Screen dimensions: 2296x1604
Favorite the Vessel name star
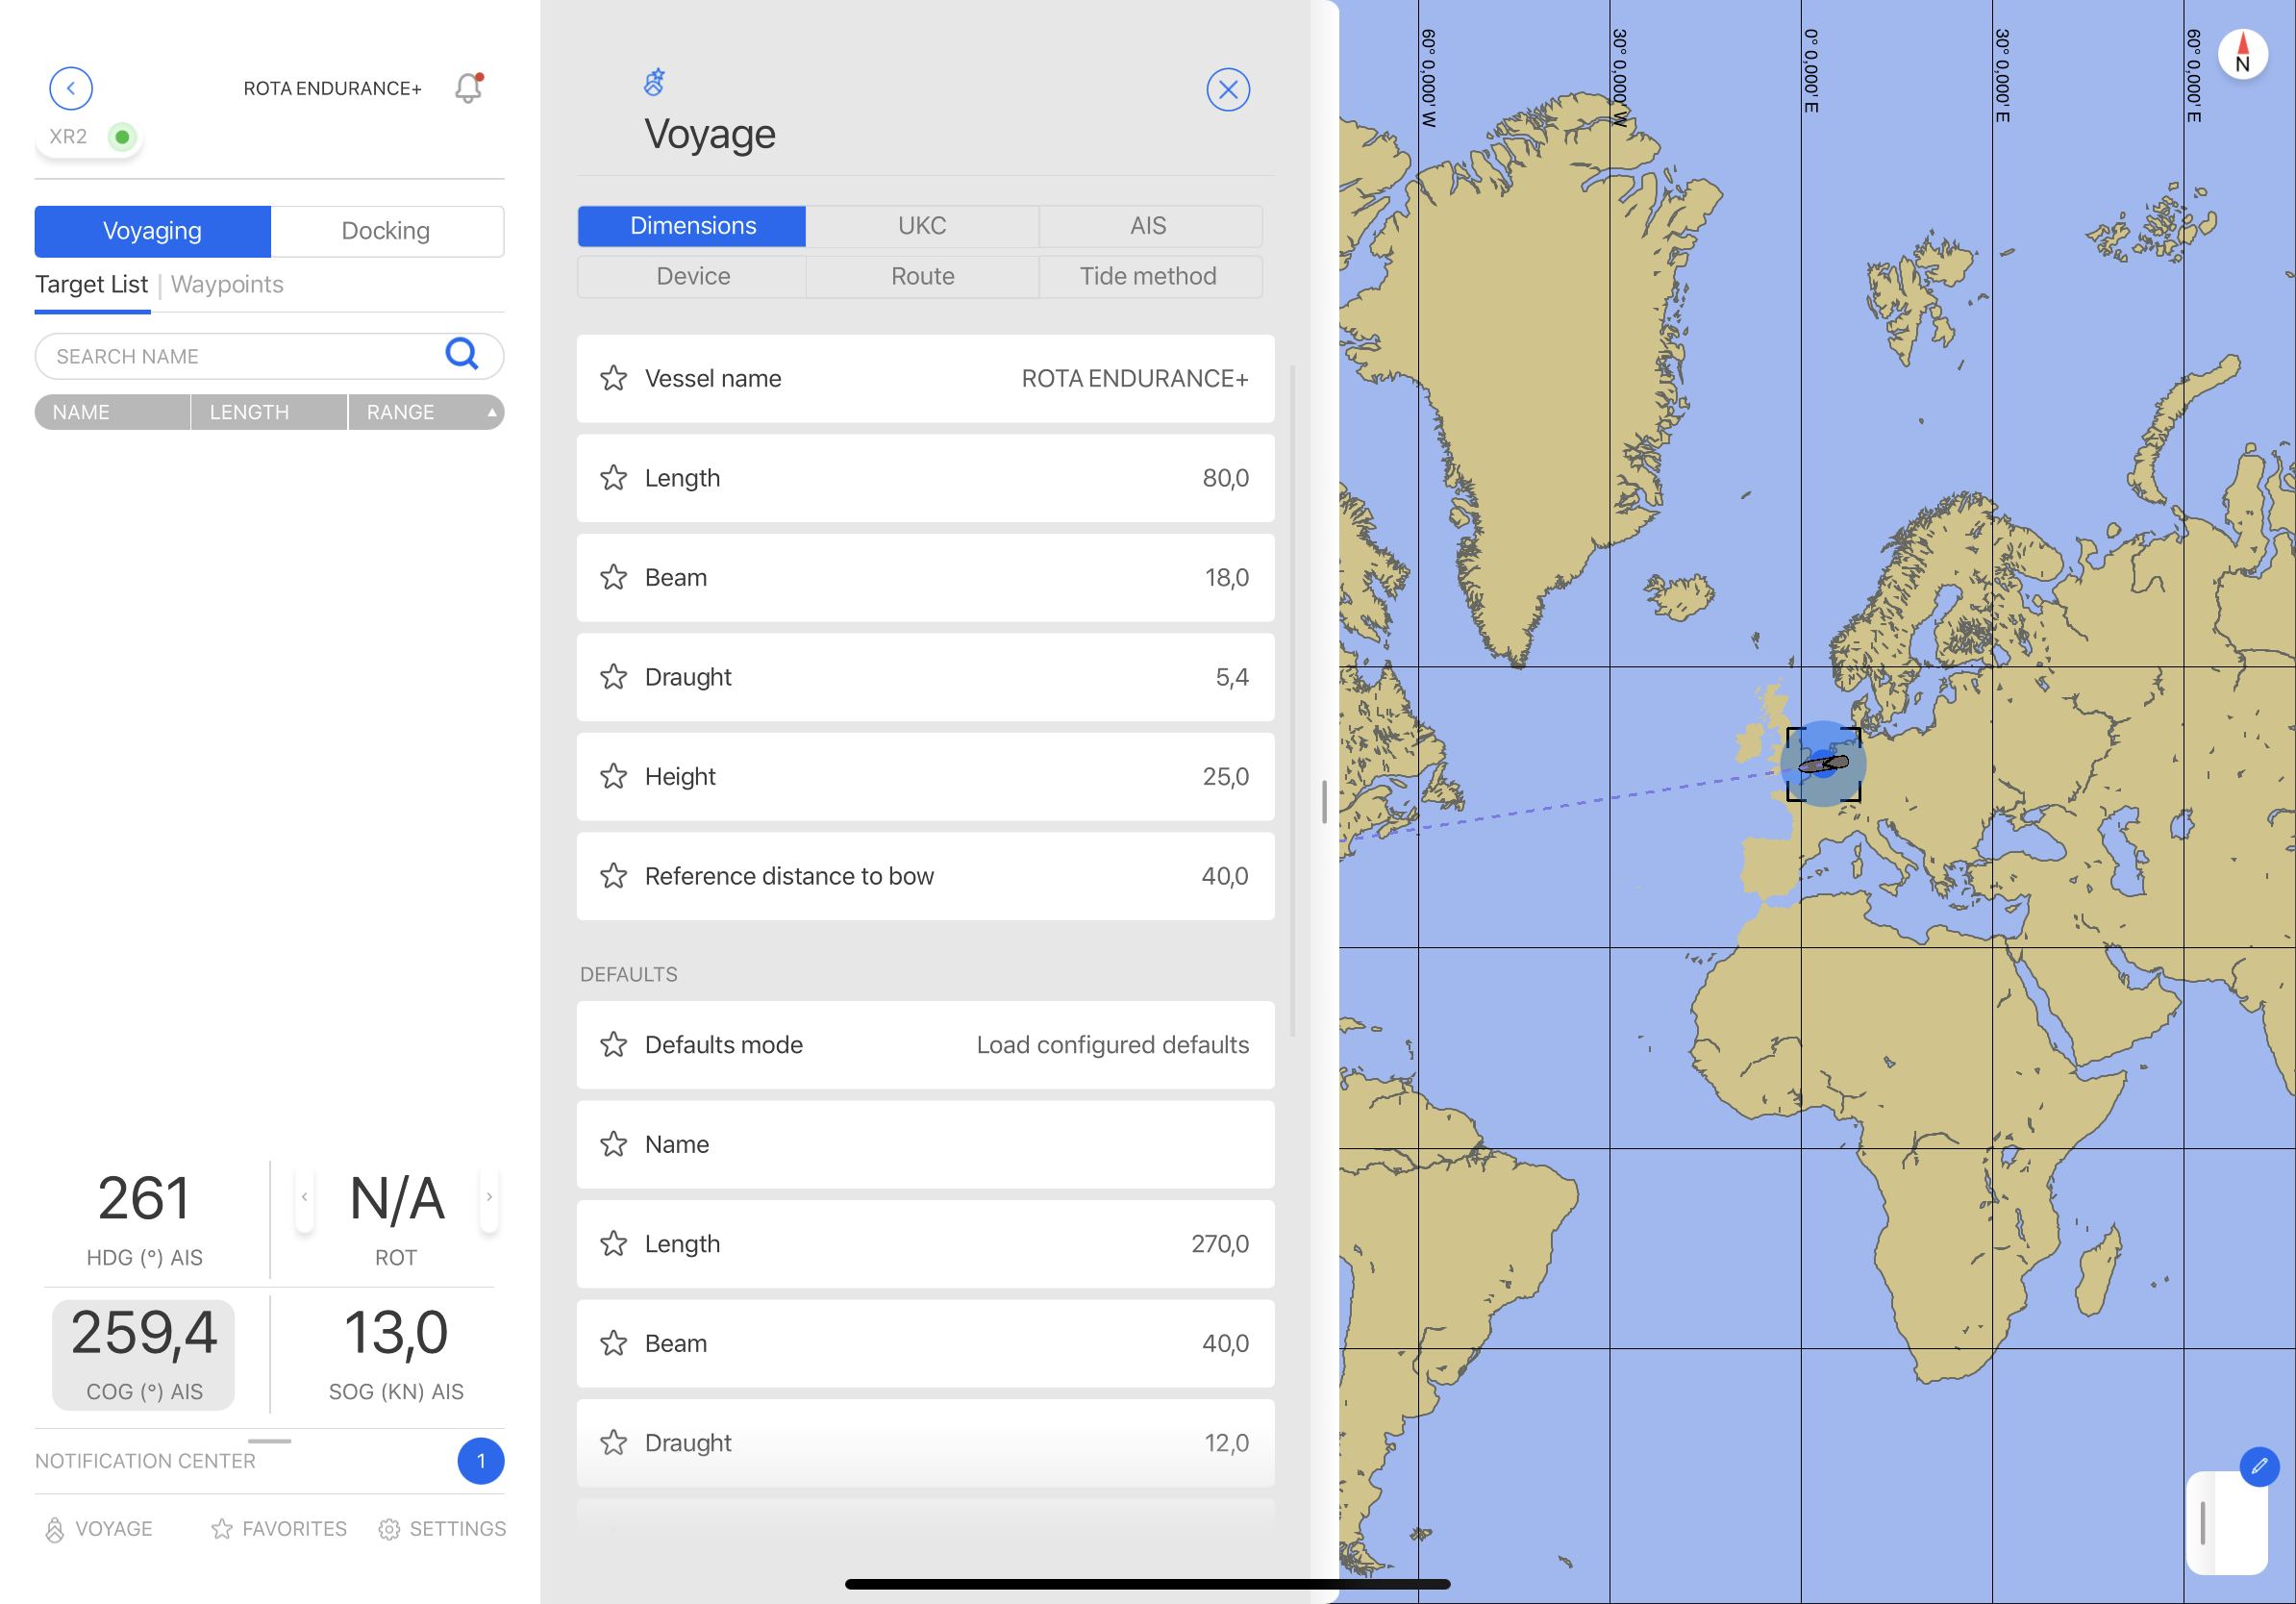click(x=614, y=378)
